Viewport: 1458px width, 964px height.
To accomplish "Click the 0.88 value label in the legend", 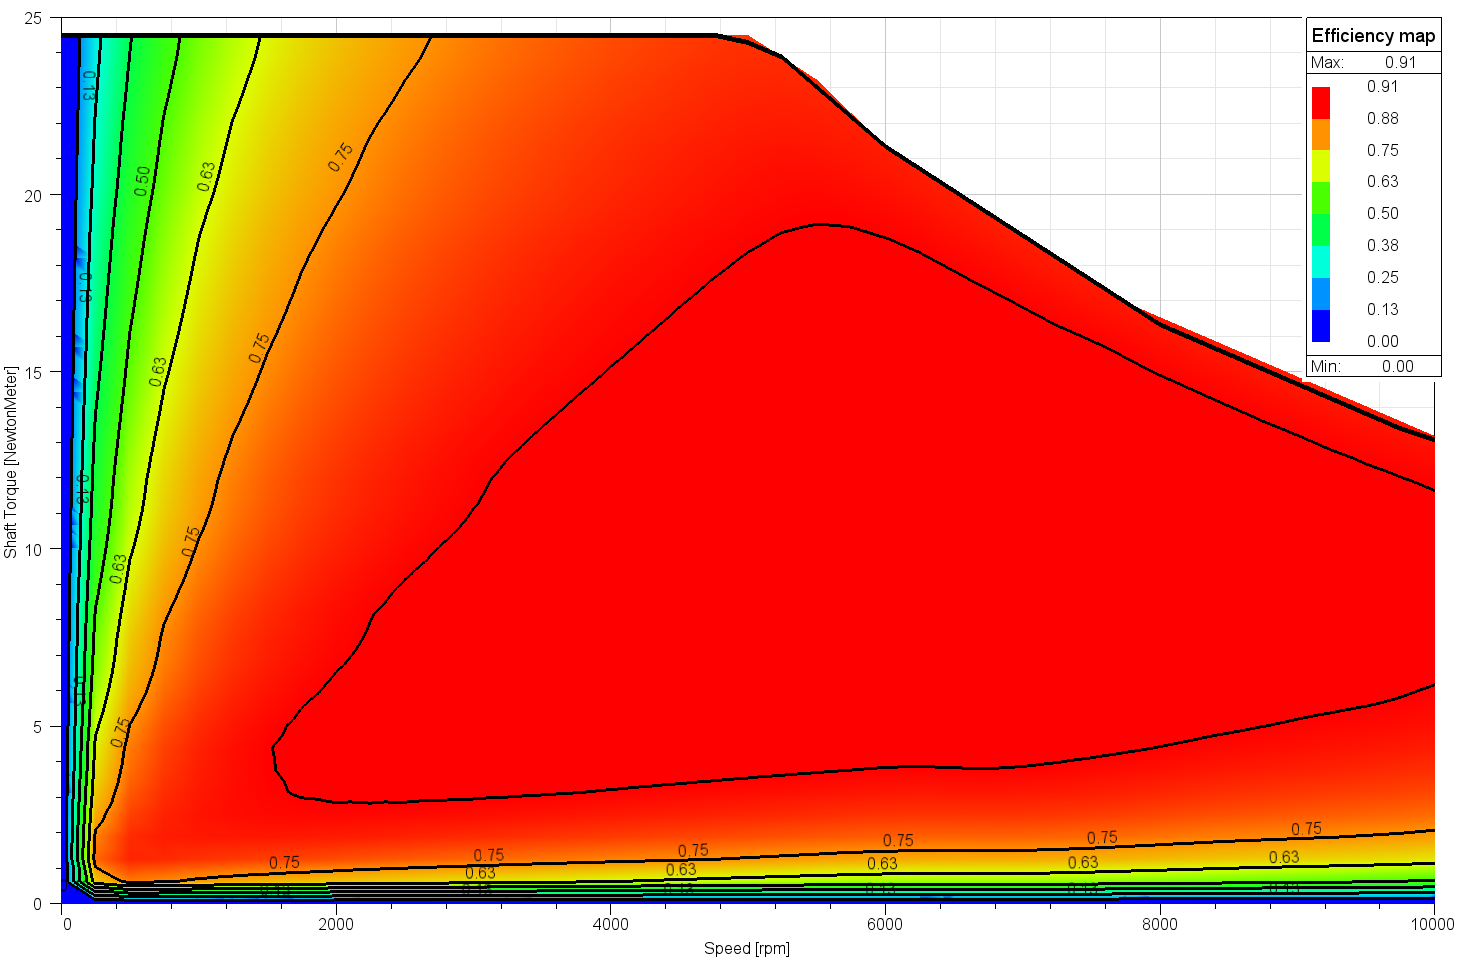I will (x=1382, y=118).
